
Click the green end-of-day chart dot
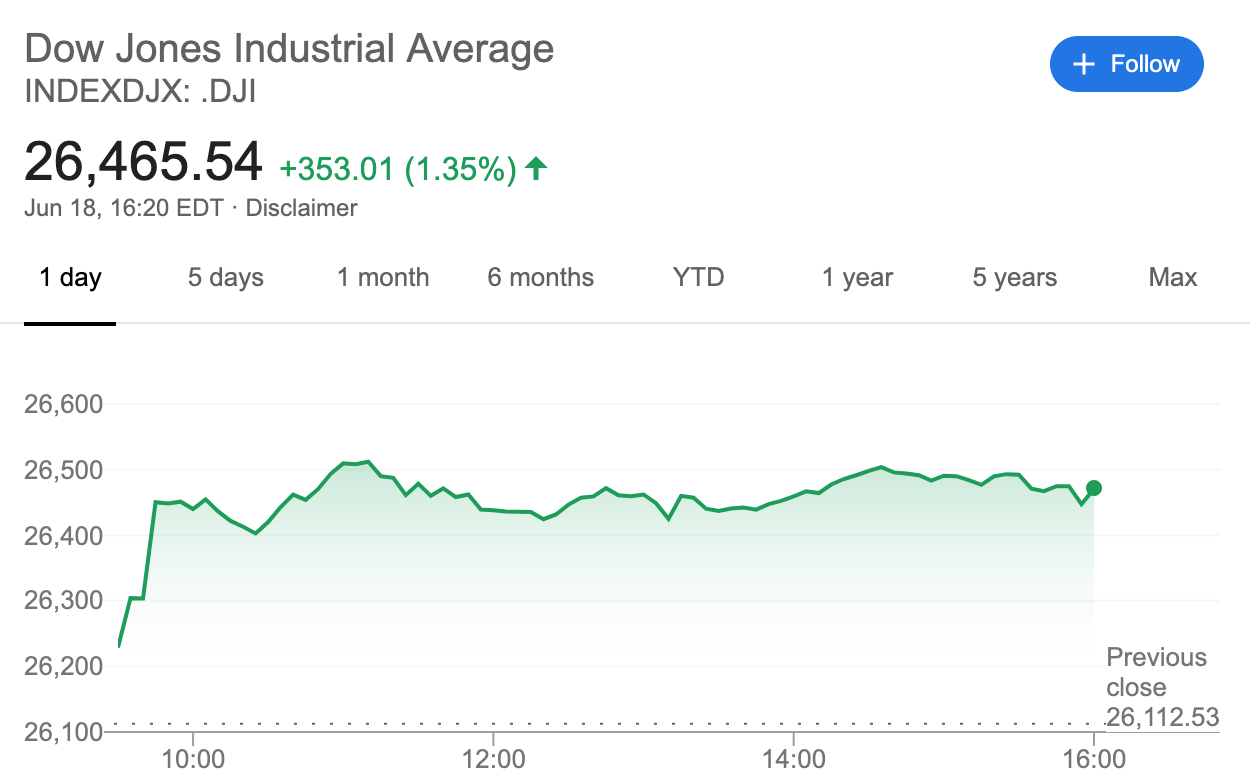tap(1094, 488)
